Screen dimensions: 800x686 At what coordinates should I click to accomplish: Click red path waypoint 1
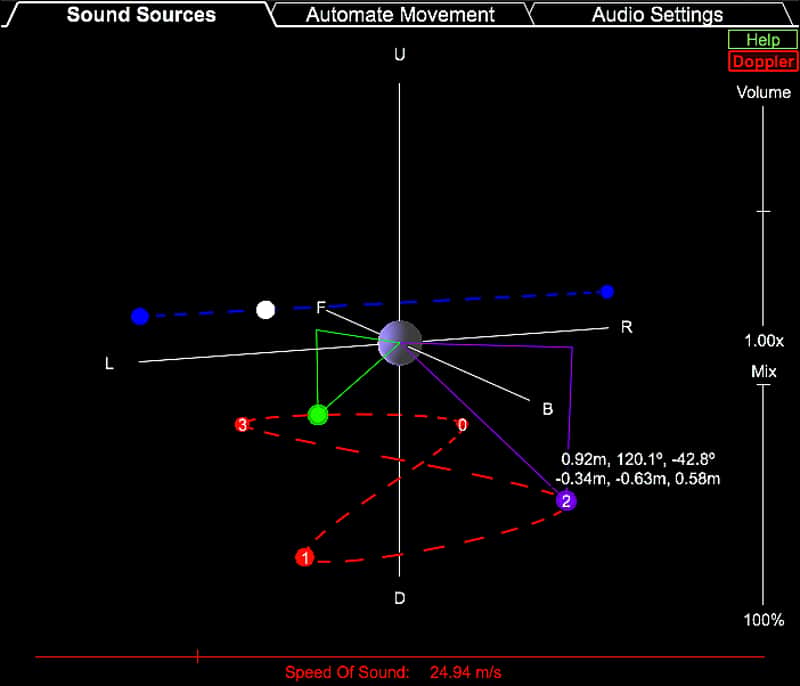point(305,557)
